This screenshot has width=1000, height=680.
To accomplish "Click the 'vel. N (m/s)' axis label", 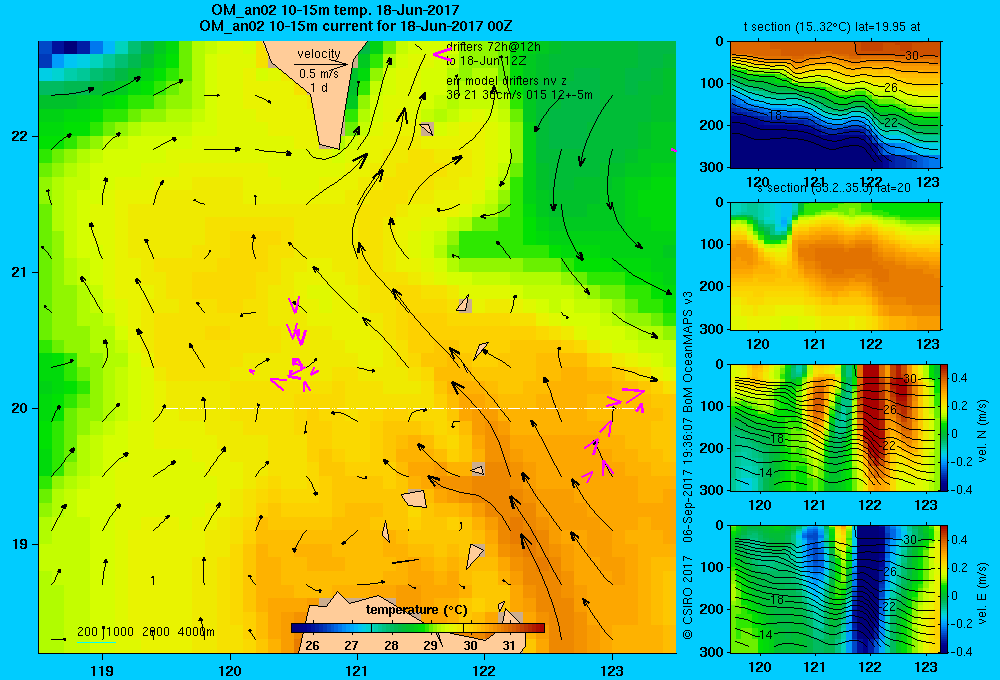I will click(x=983, y=431).
